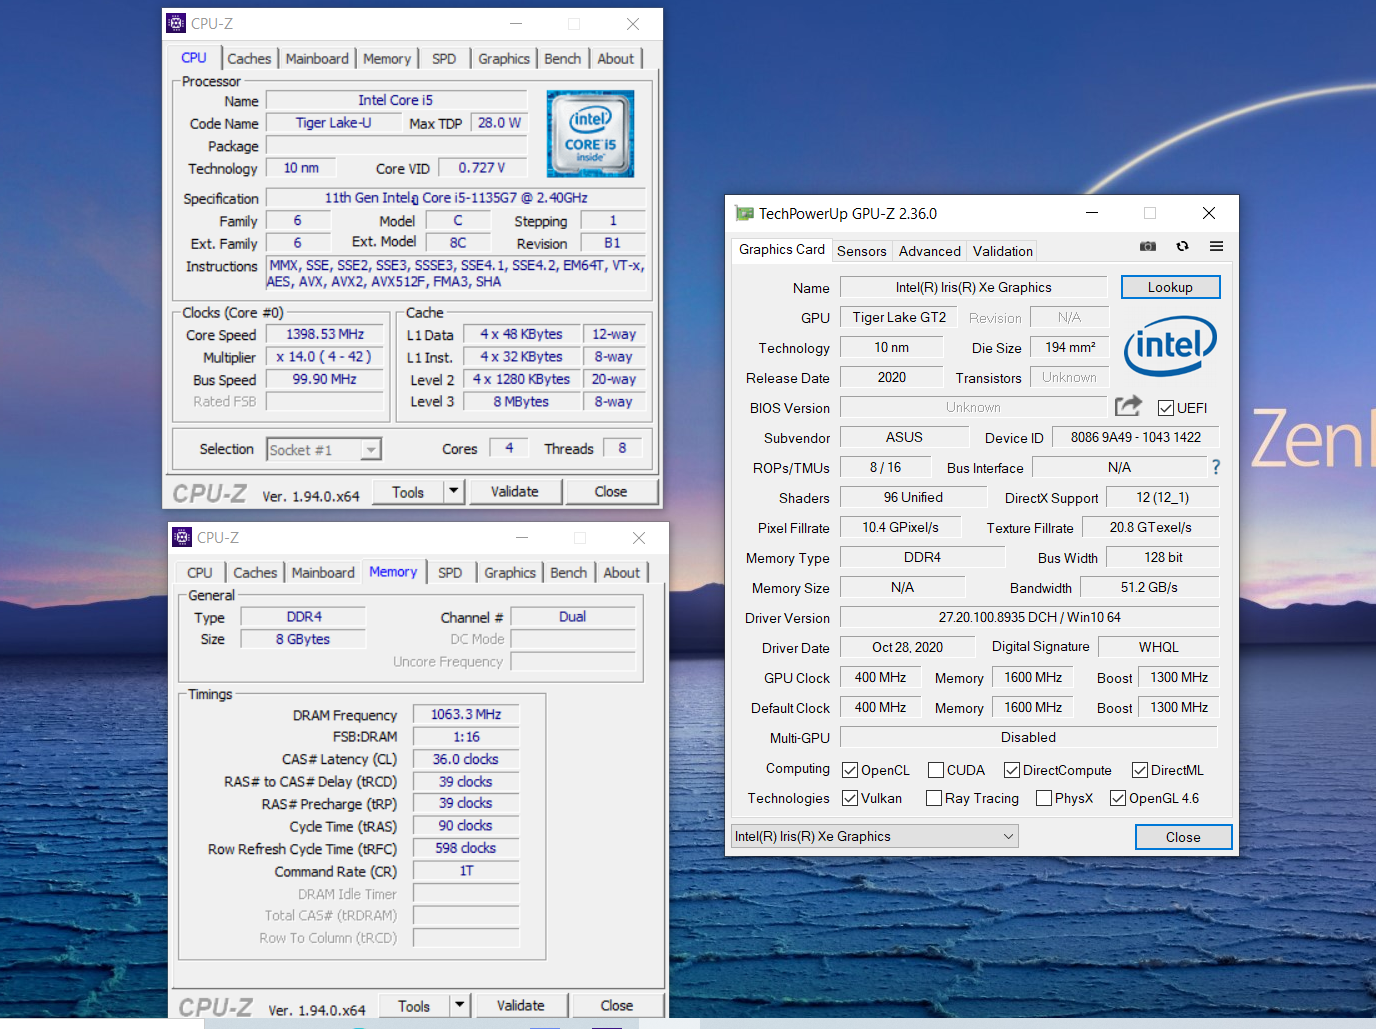Click the title bar icon of the CPU-Z Timings window
Viewport: 1376px width, 1029px height.
[182, 537]
